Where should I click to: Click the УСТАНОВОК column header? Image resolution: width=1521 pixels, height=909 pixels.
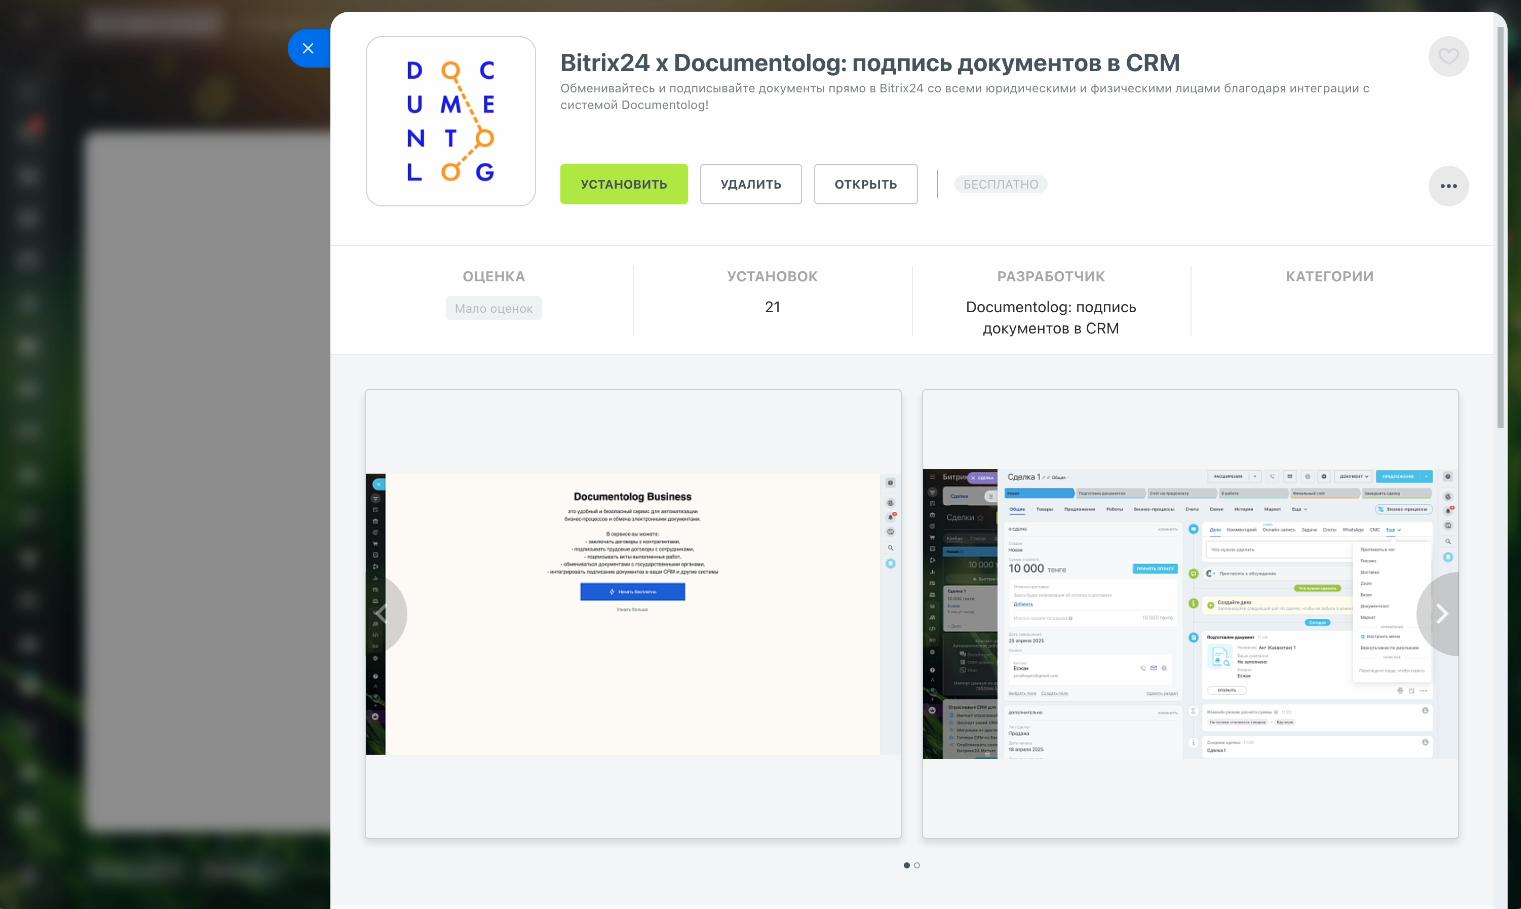pyautogui.click(x=773, y=276)
